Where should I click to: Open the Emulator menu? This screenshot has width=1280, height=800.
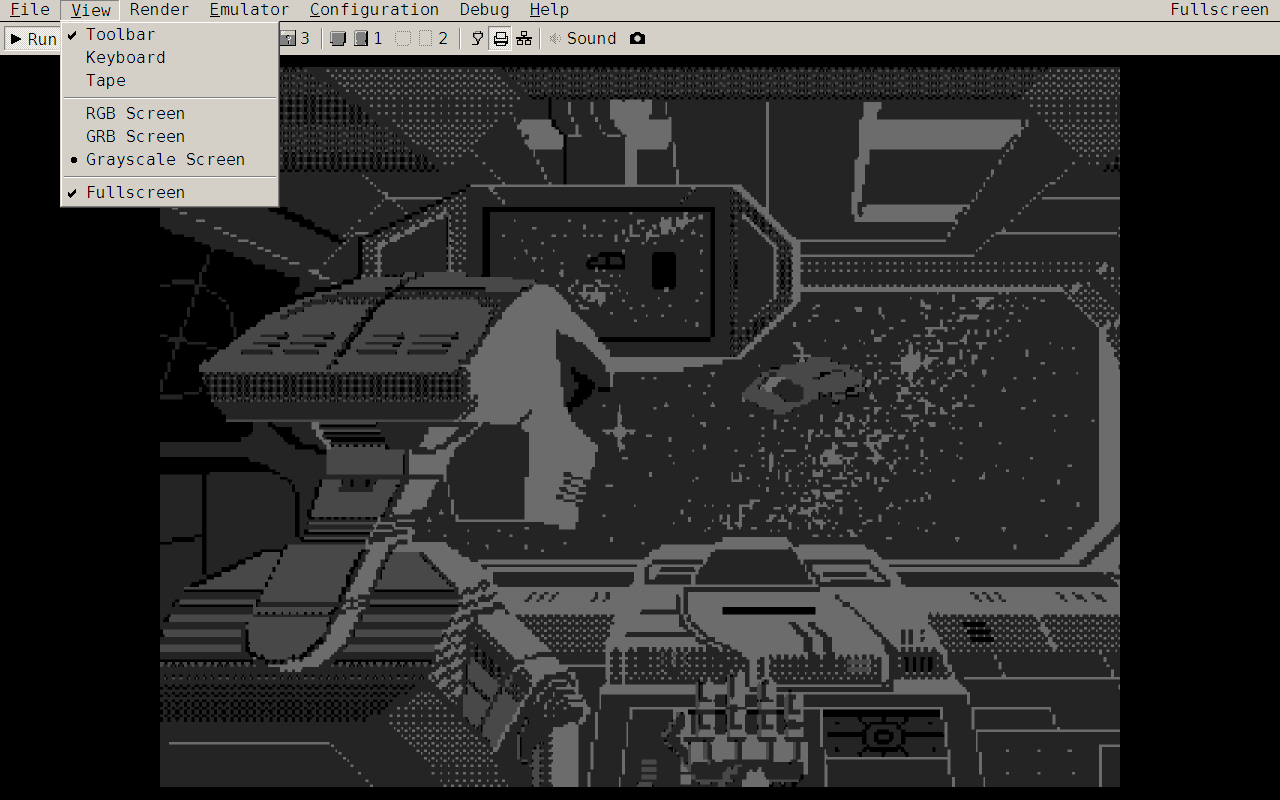[x=249, y=10]
